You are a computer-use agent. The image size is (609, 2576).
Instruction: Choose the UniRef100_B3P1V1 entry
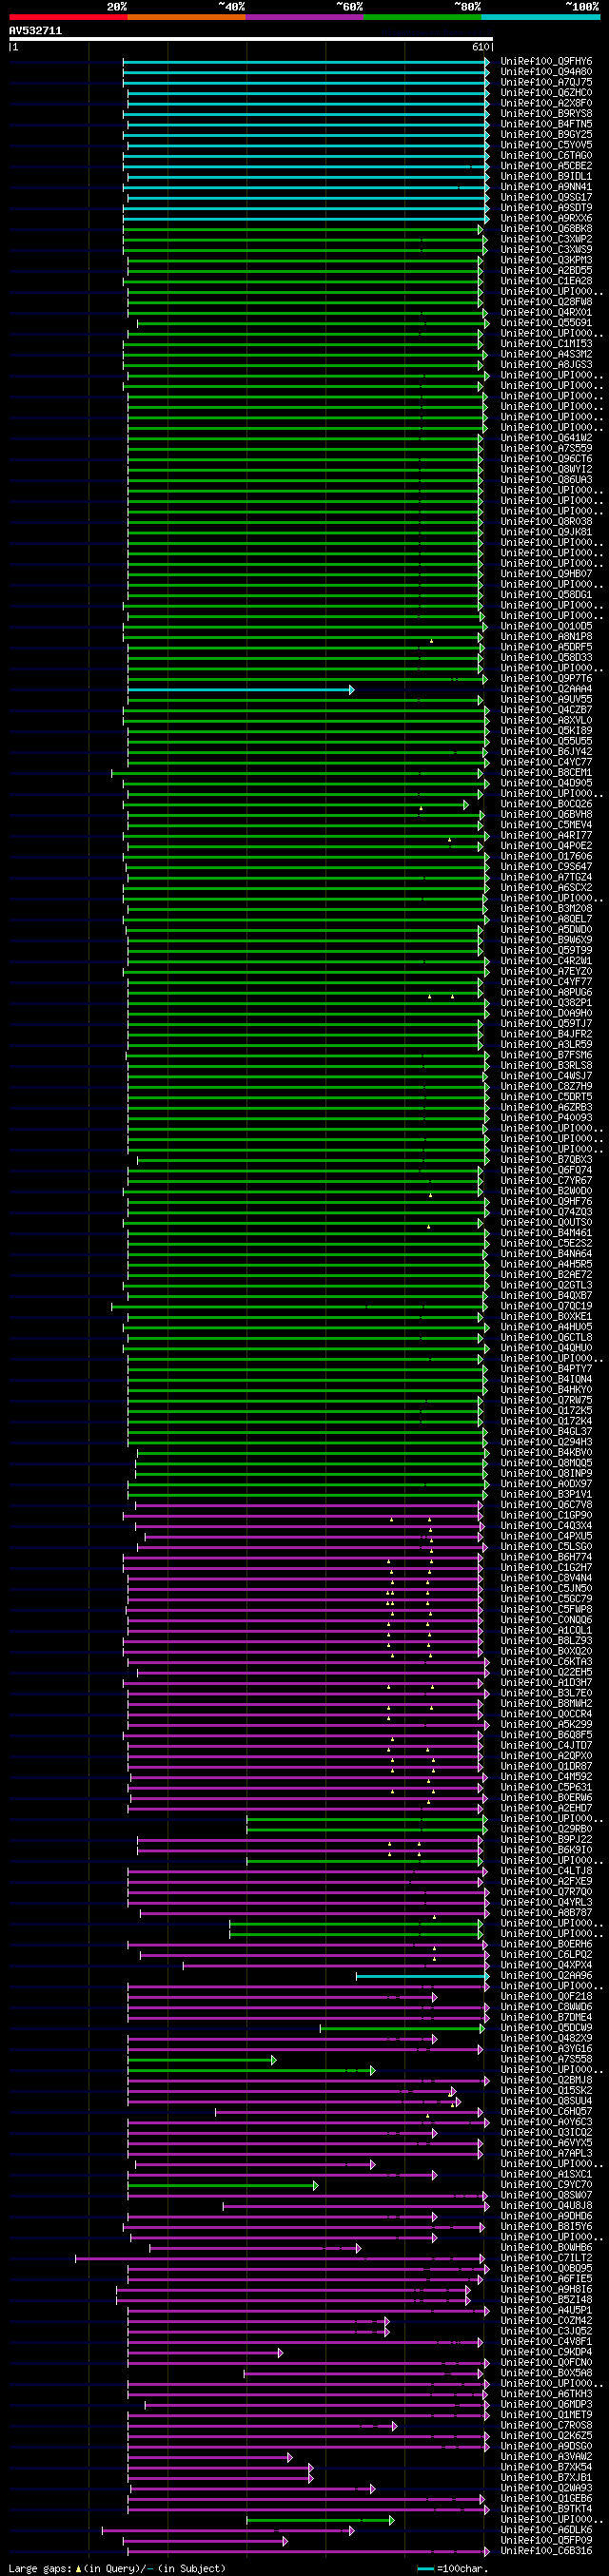(x=546, y=1495)
